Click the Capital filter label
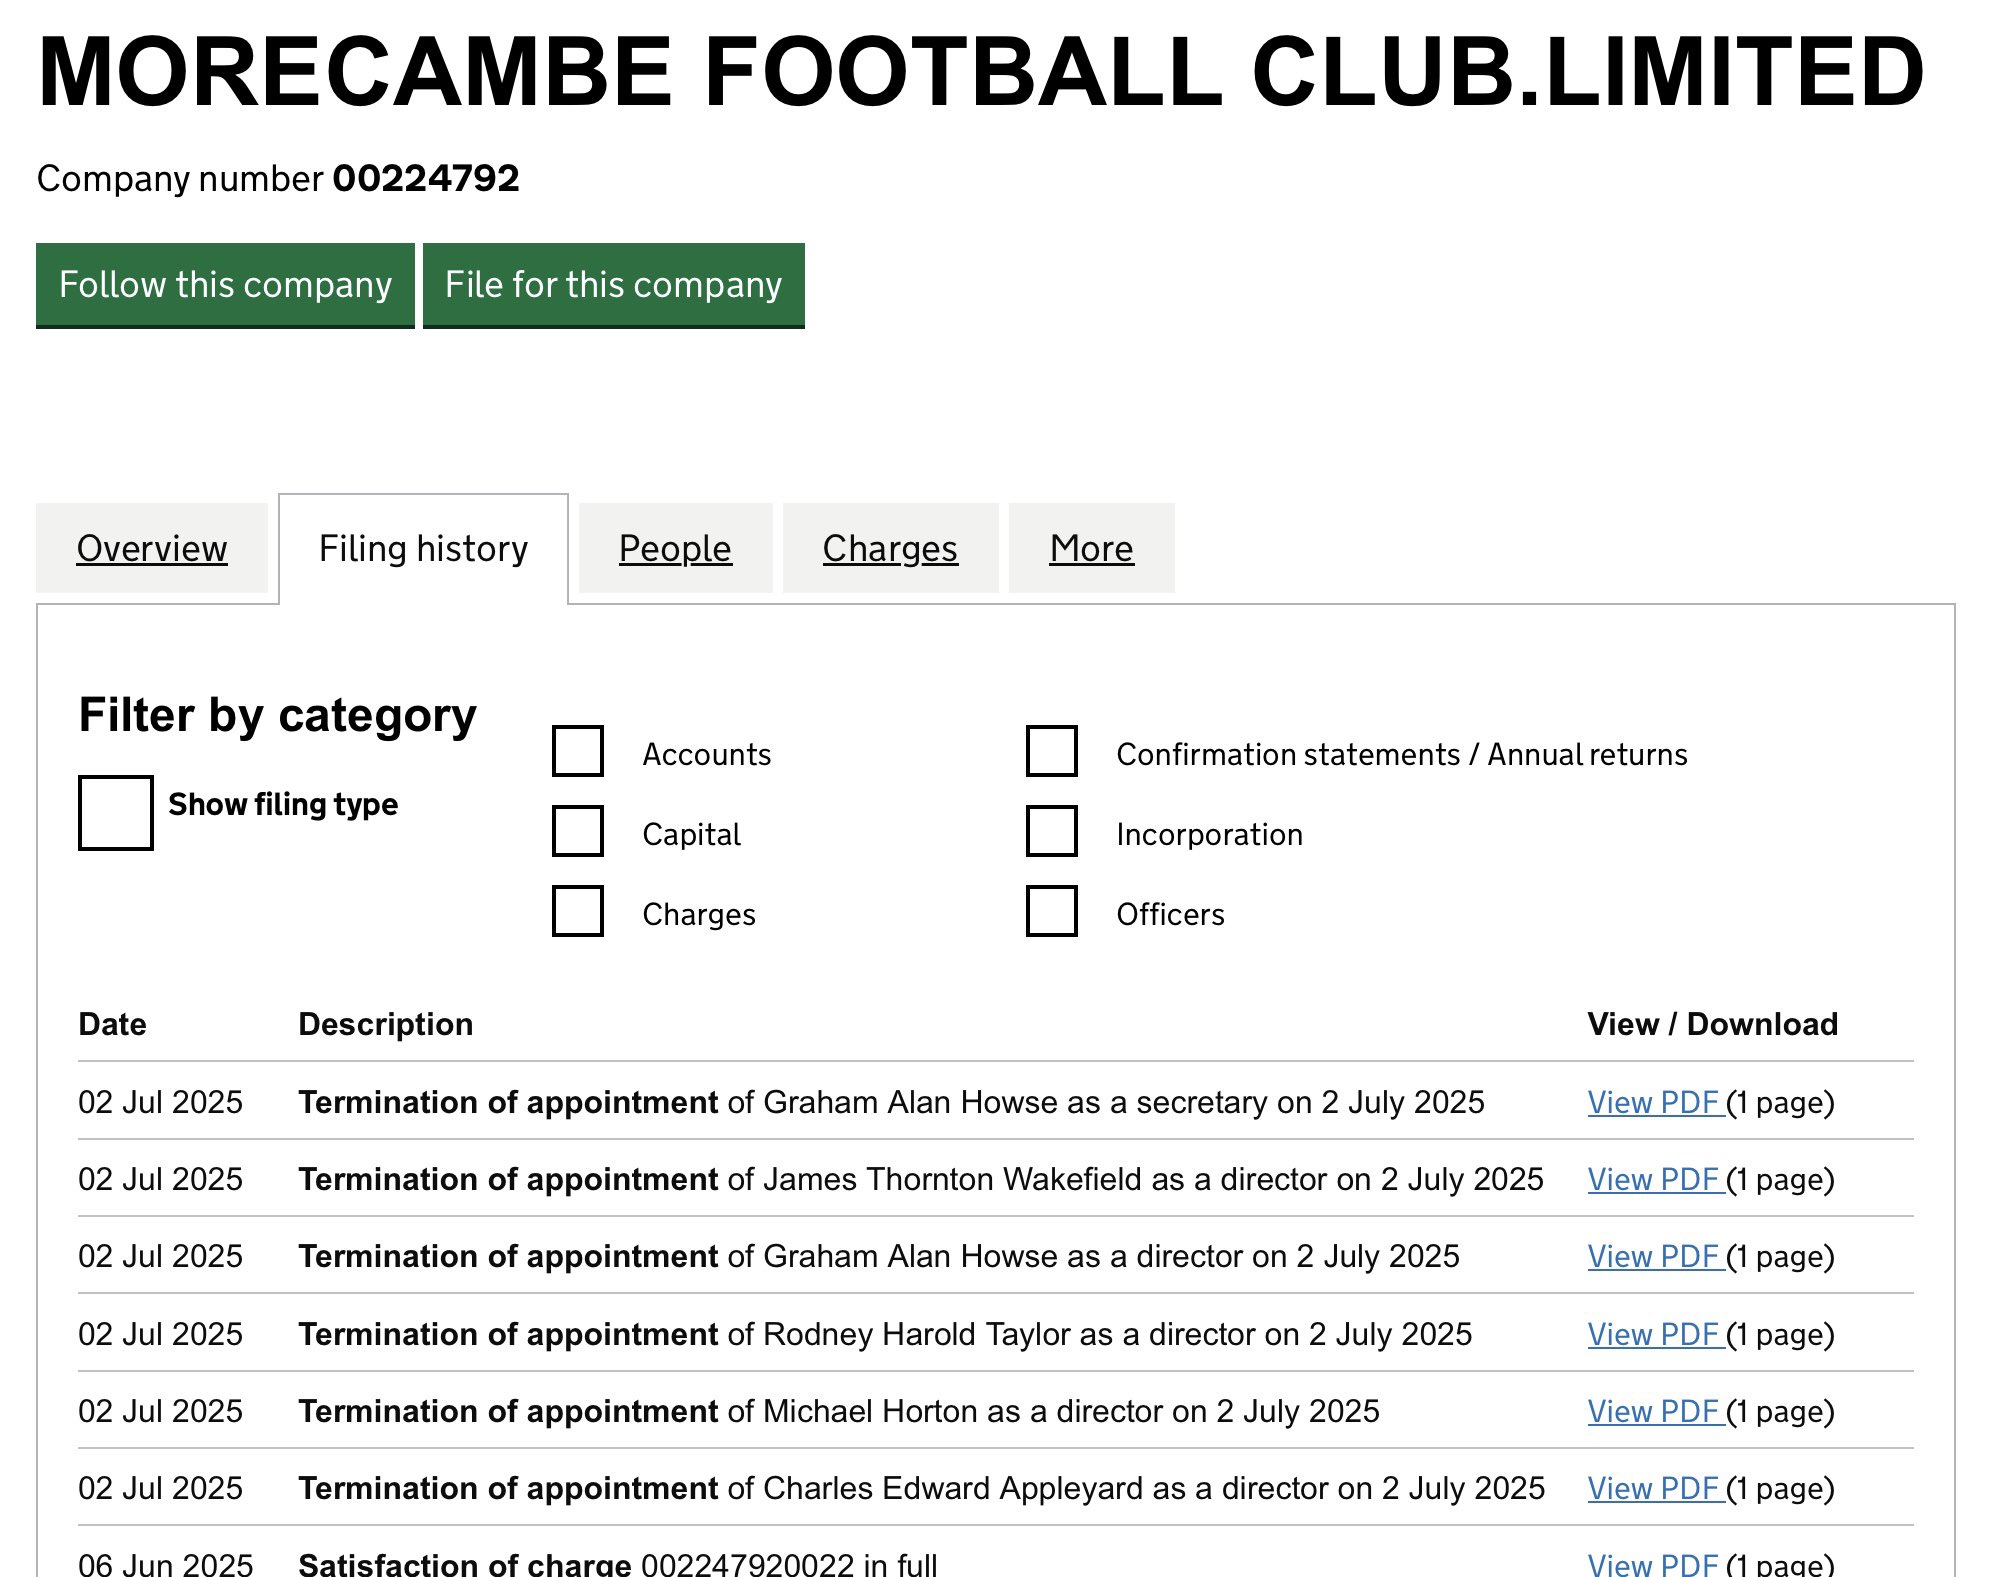Image resolution: width=2000 pixels, height=1577 pixels. coord(692,834)
